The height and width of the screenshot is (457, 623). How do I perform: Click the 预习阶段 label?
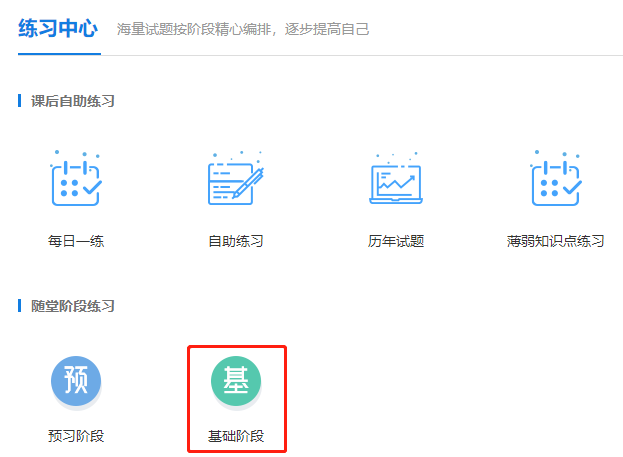coord(76,436)
